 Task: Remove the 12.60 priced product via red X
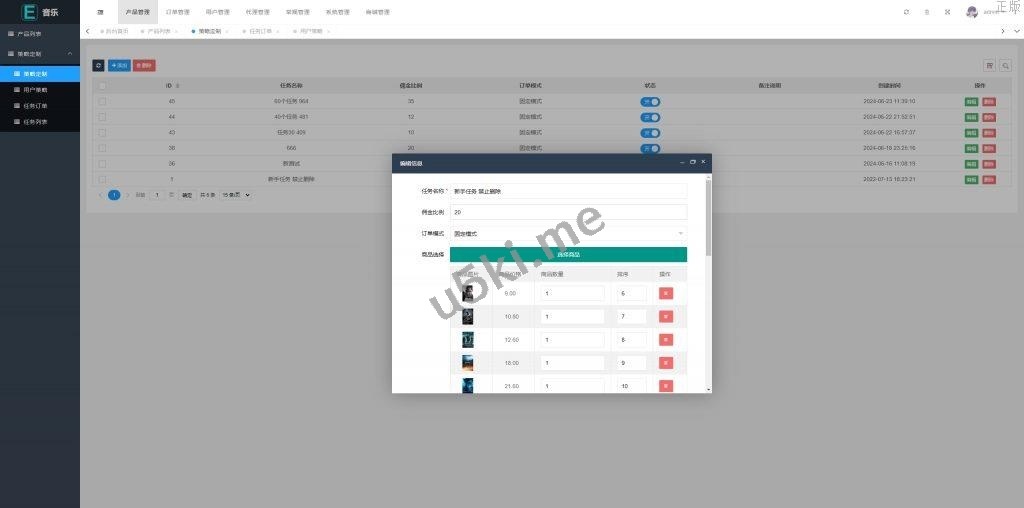pos(666,340)
